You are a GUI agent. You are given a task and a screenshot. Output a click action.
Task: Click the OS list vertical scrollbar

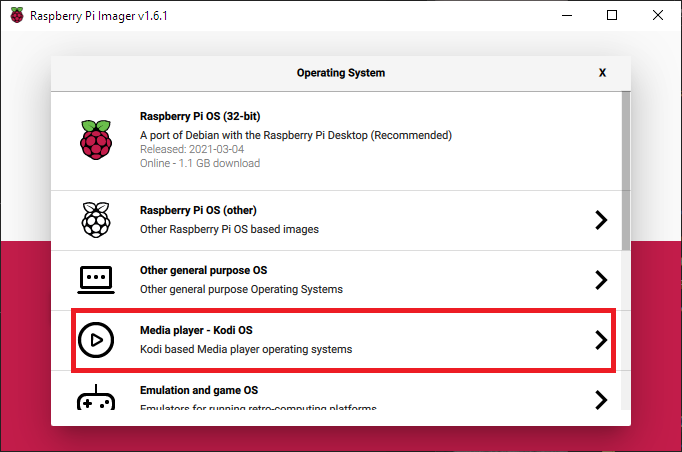[626, 170]
